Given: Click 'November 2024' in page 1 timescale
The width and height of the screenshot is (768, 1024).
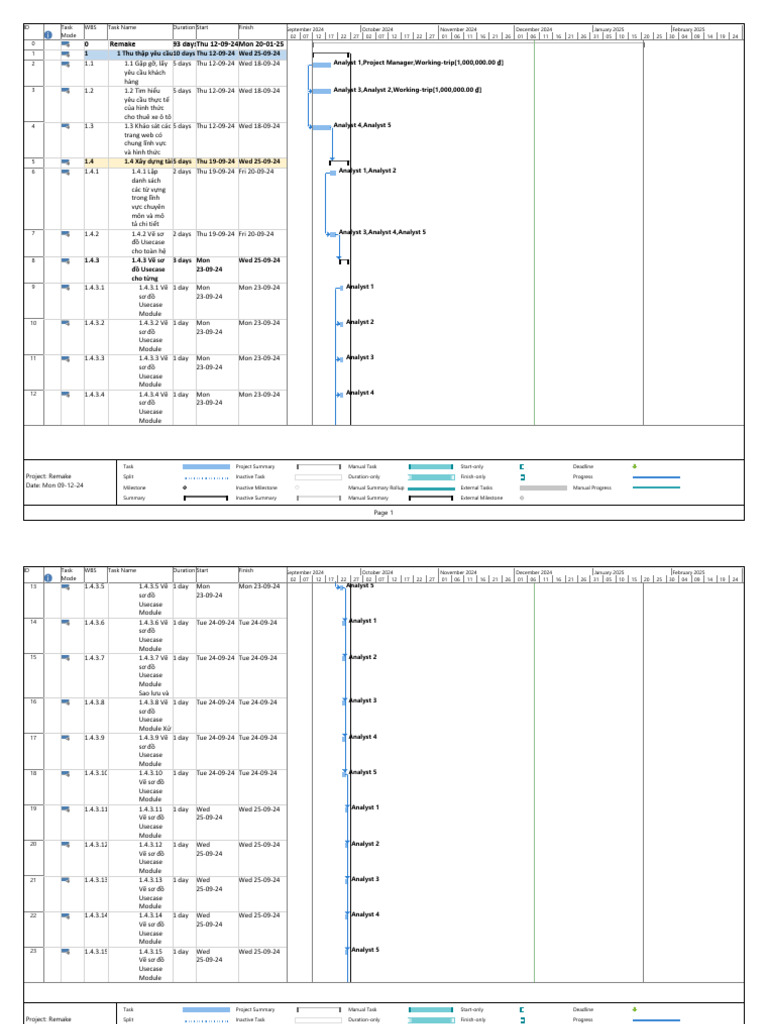Looking at the screenshot, I should (458, 29).
